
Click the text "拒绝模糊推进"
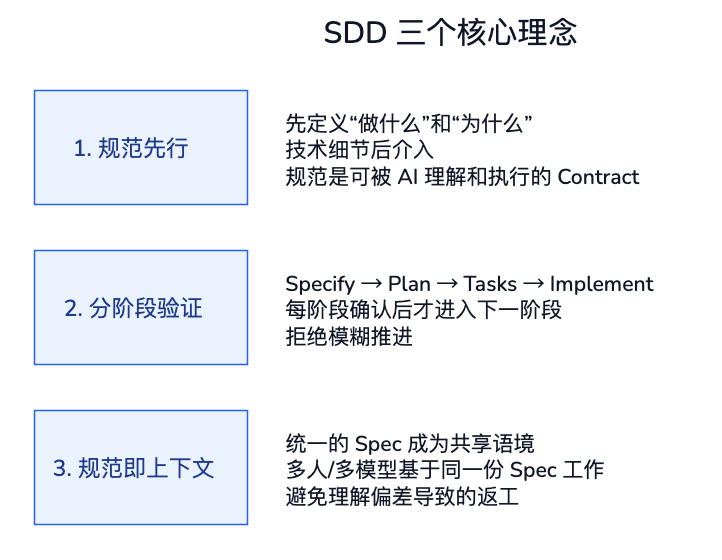pos(349,338)
